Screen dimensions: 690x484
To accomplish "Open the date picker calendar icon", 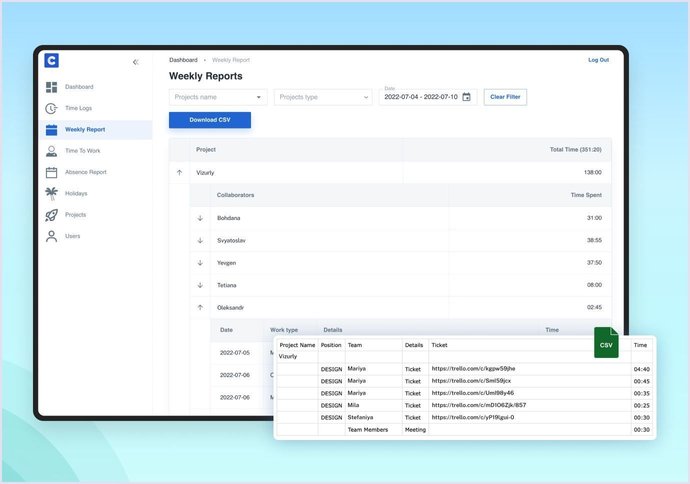I will [x=466, y=97].
